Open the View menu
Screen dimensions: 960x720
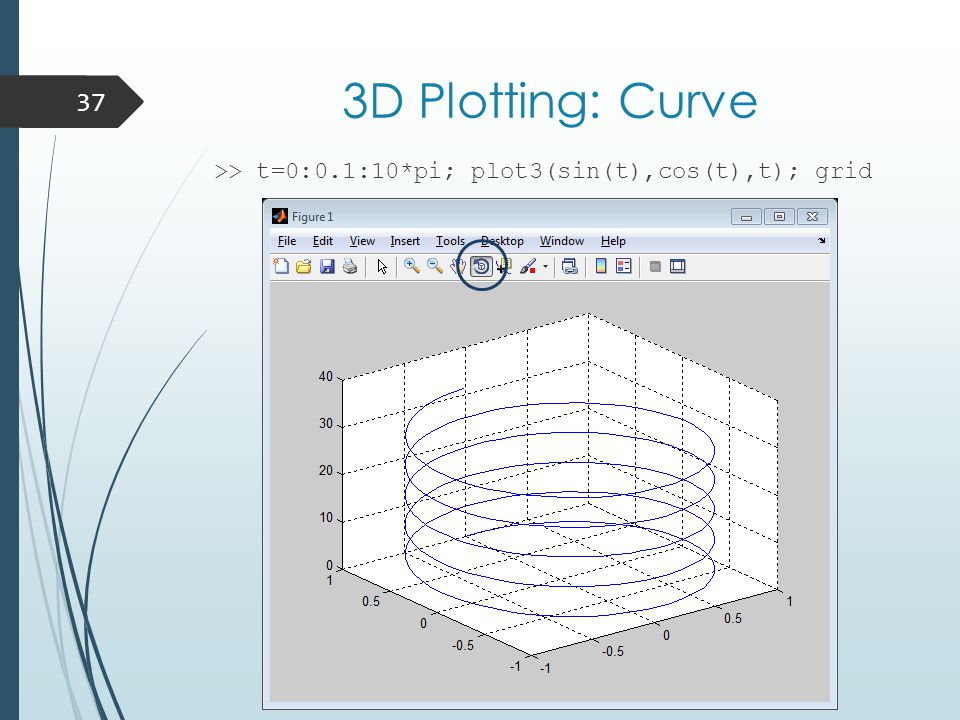(x=362, y=241)
